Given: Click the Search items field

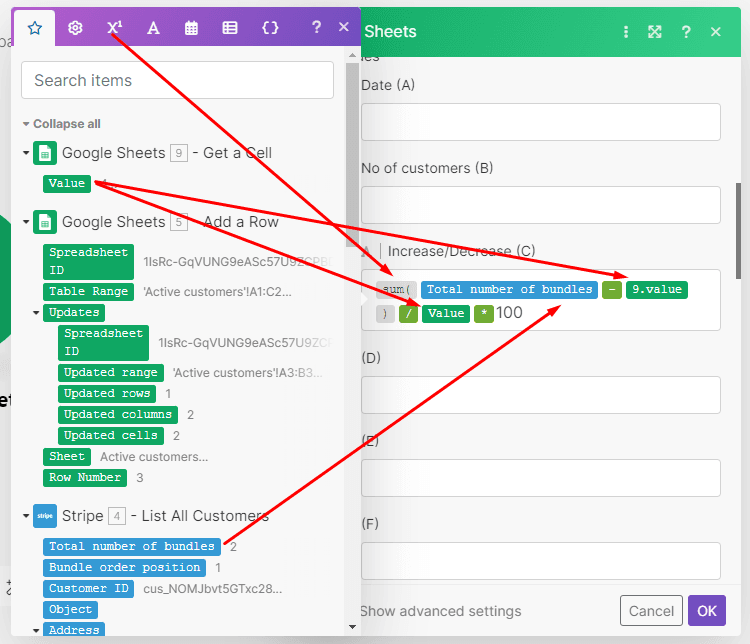Looking at the screenshot, I should click(x=177, y=80).
